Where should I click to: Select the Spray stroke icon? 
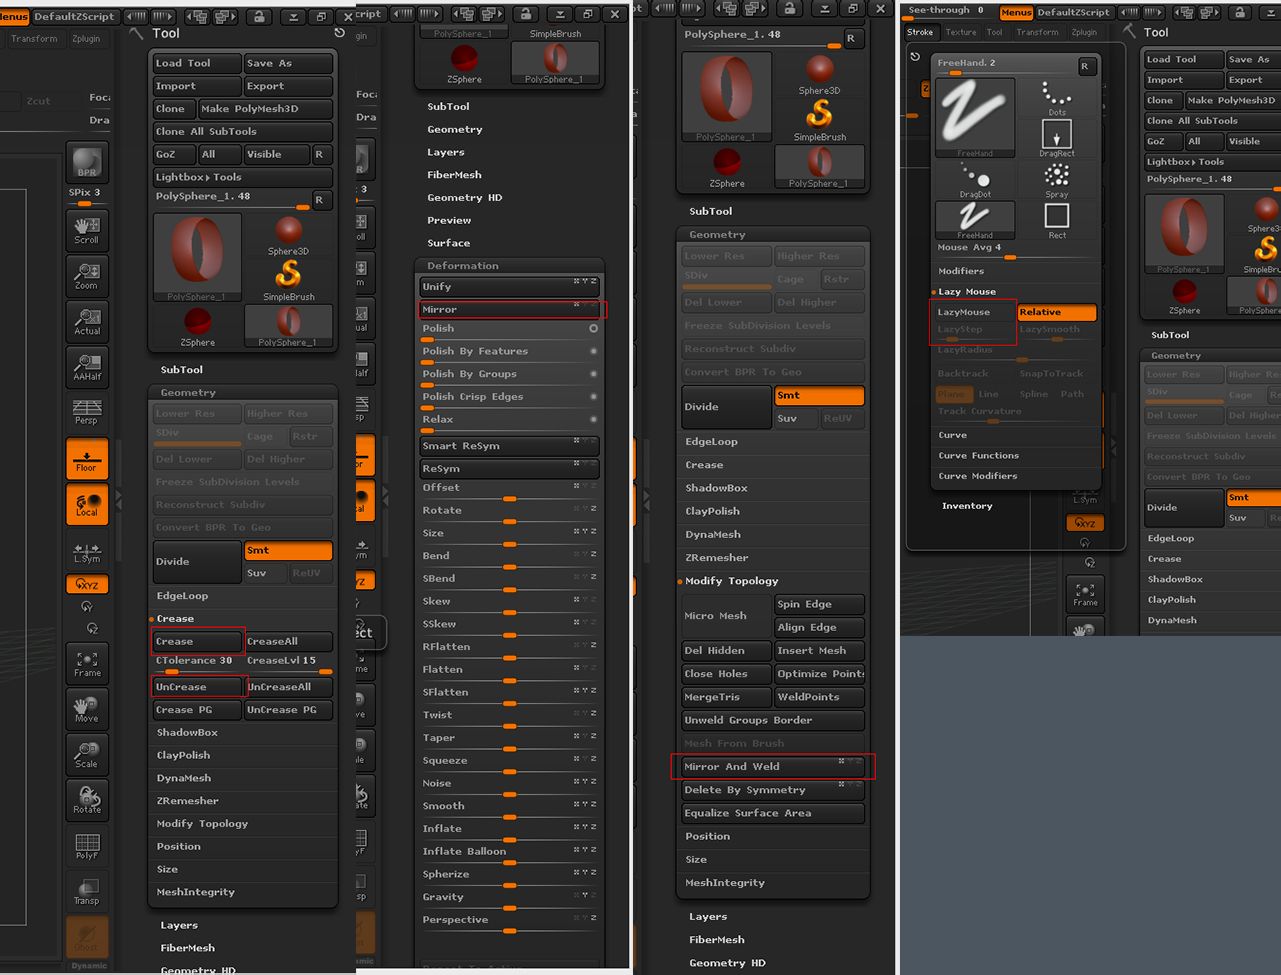1055,176
